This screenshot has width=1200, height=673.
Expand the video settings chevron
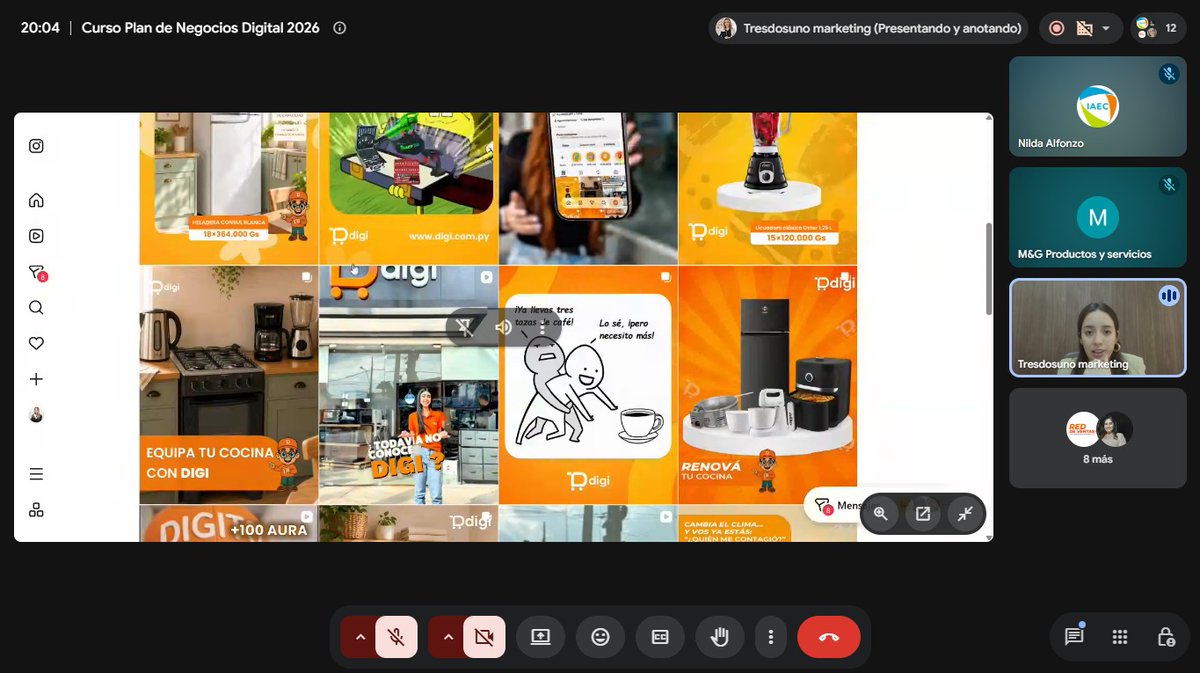coord(448,637)
